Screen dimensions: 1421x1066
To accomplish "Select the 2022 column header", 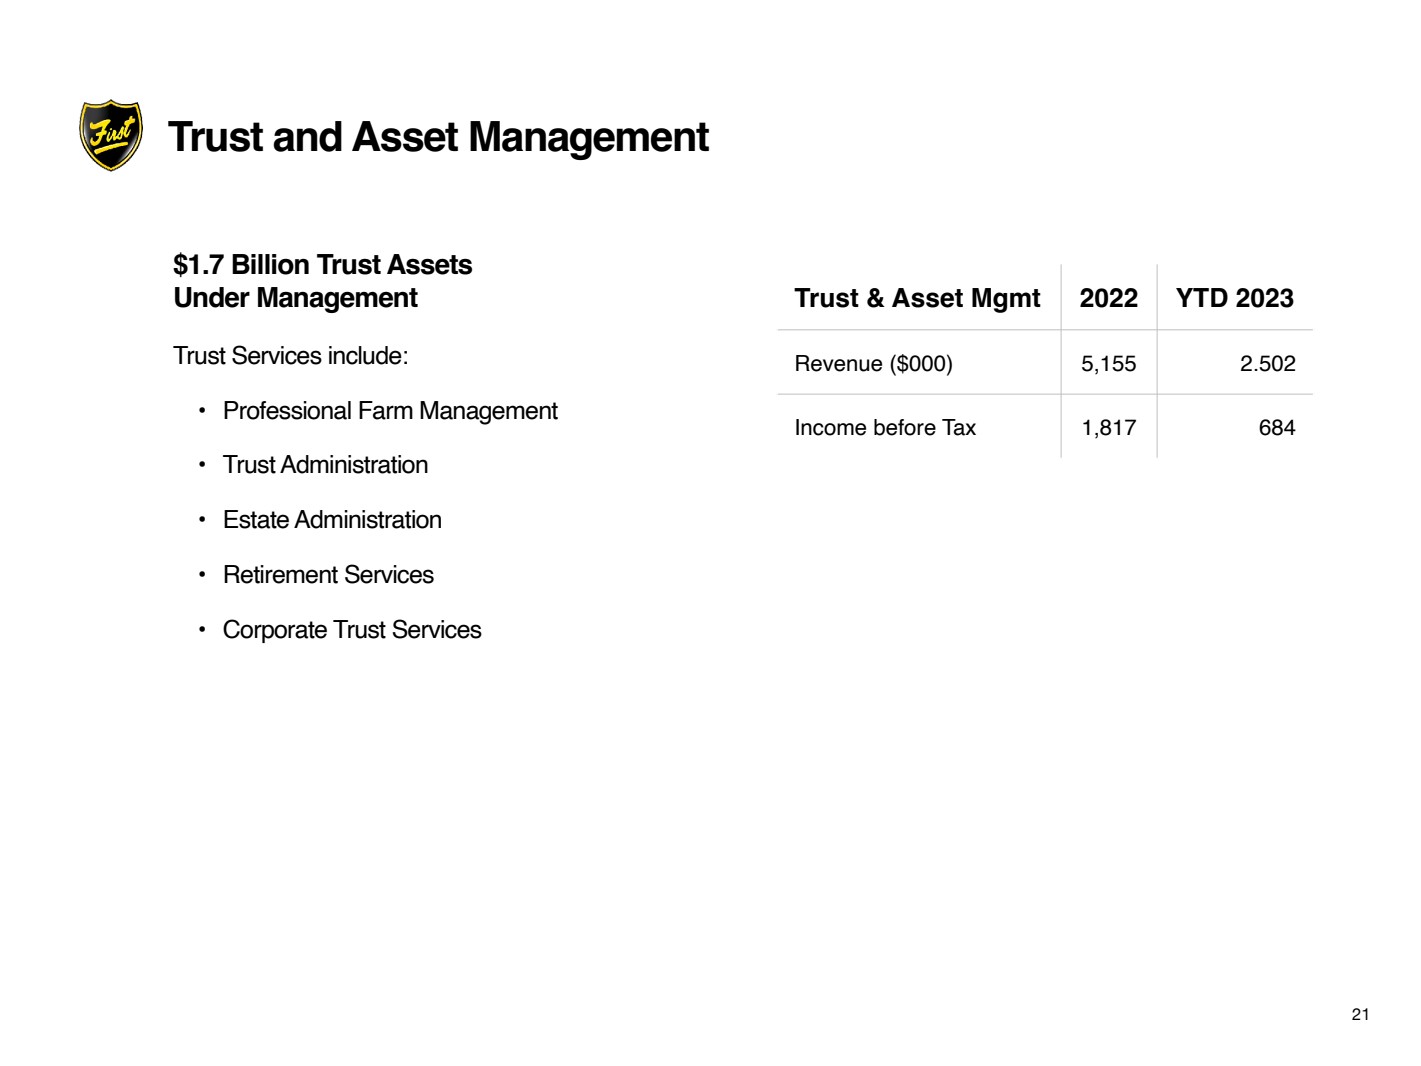I will [x=1108, y=298].
